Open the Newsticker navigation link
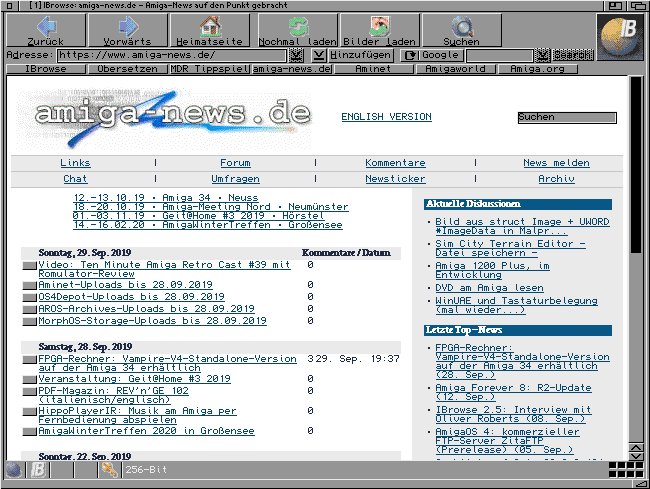Viewport: 650px width, 489px height. [x=395, y=179]
